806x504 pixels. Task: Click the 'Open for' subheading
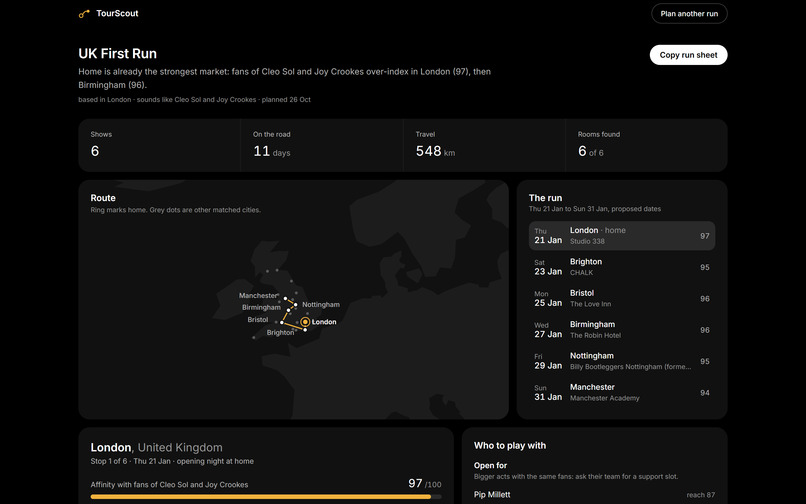[490, 465]
